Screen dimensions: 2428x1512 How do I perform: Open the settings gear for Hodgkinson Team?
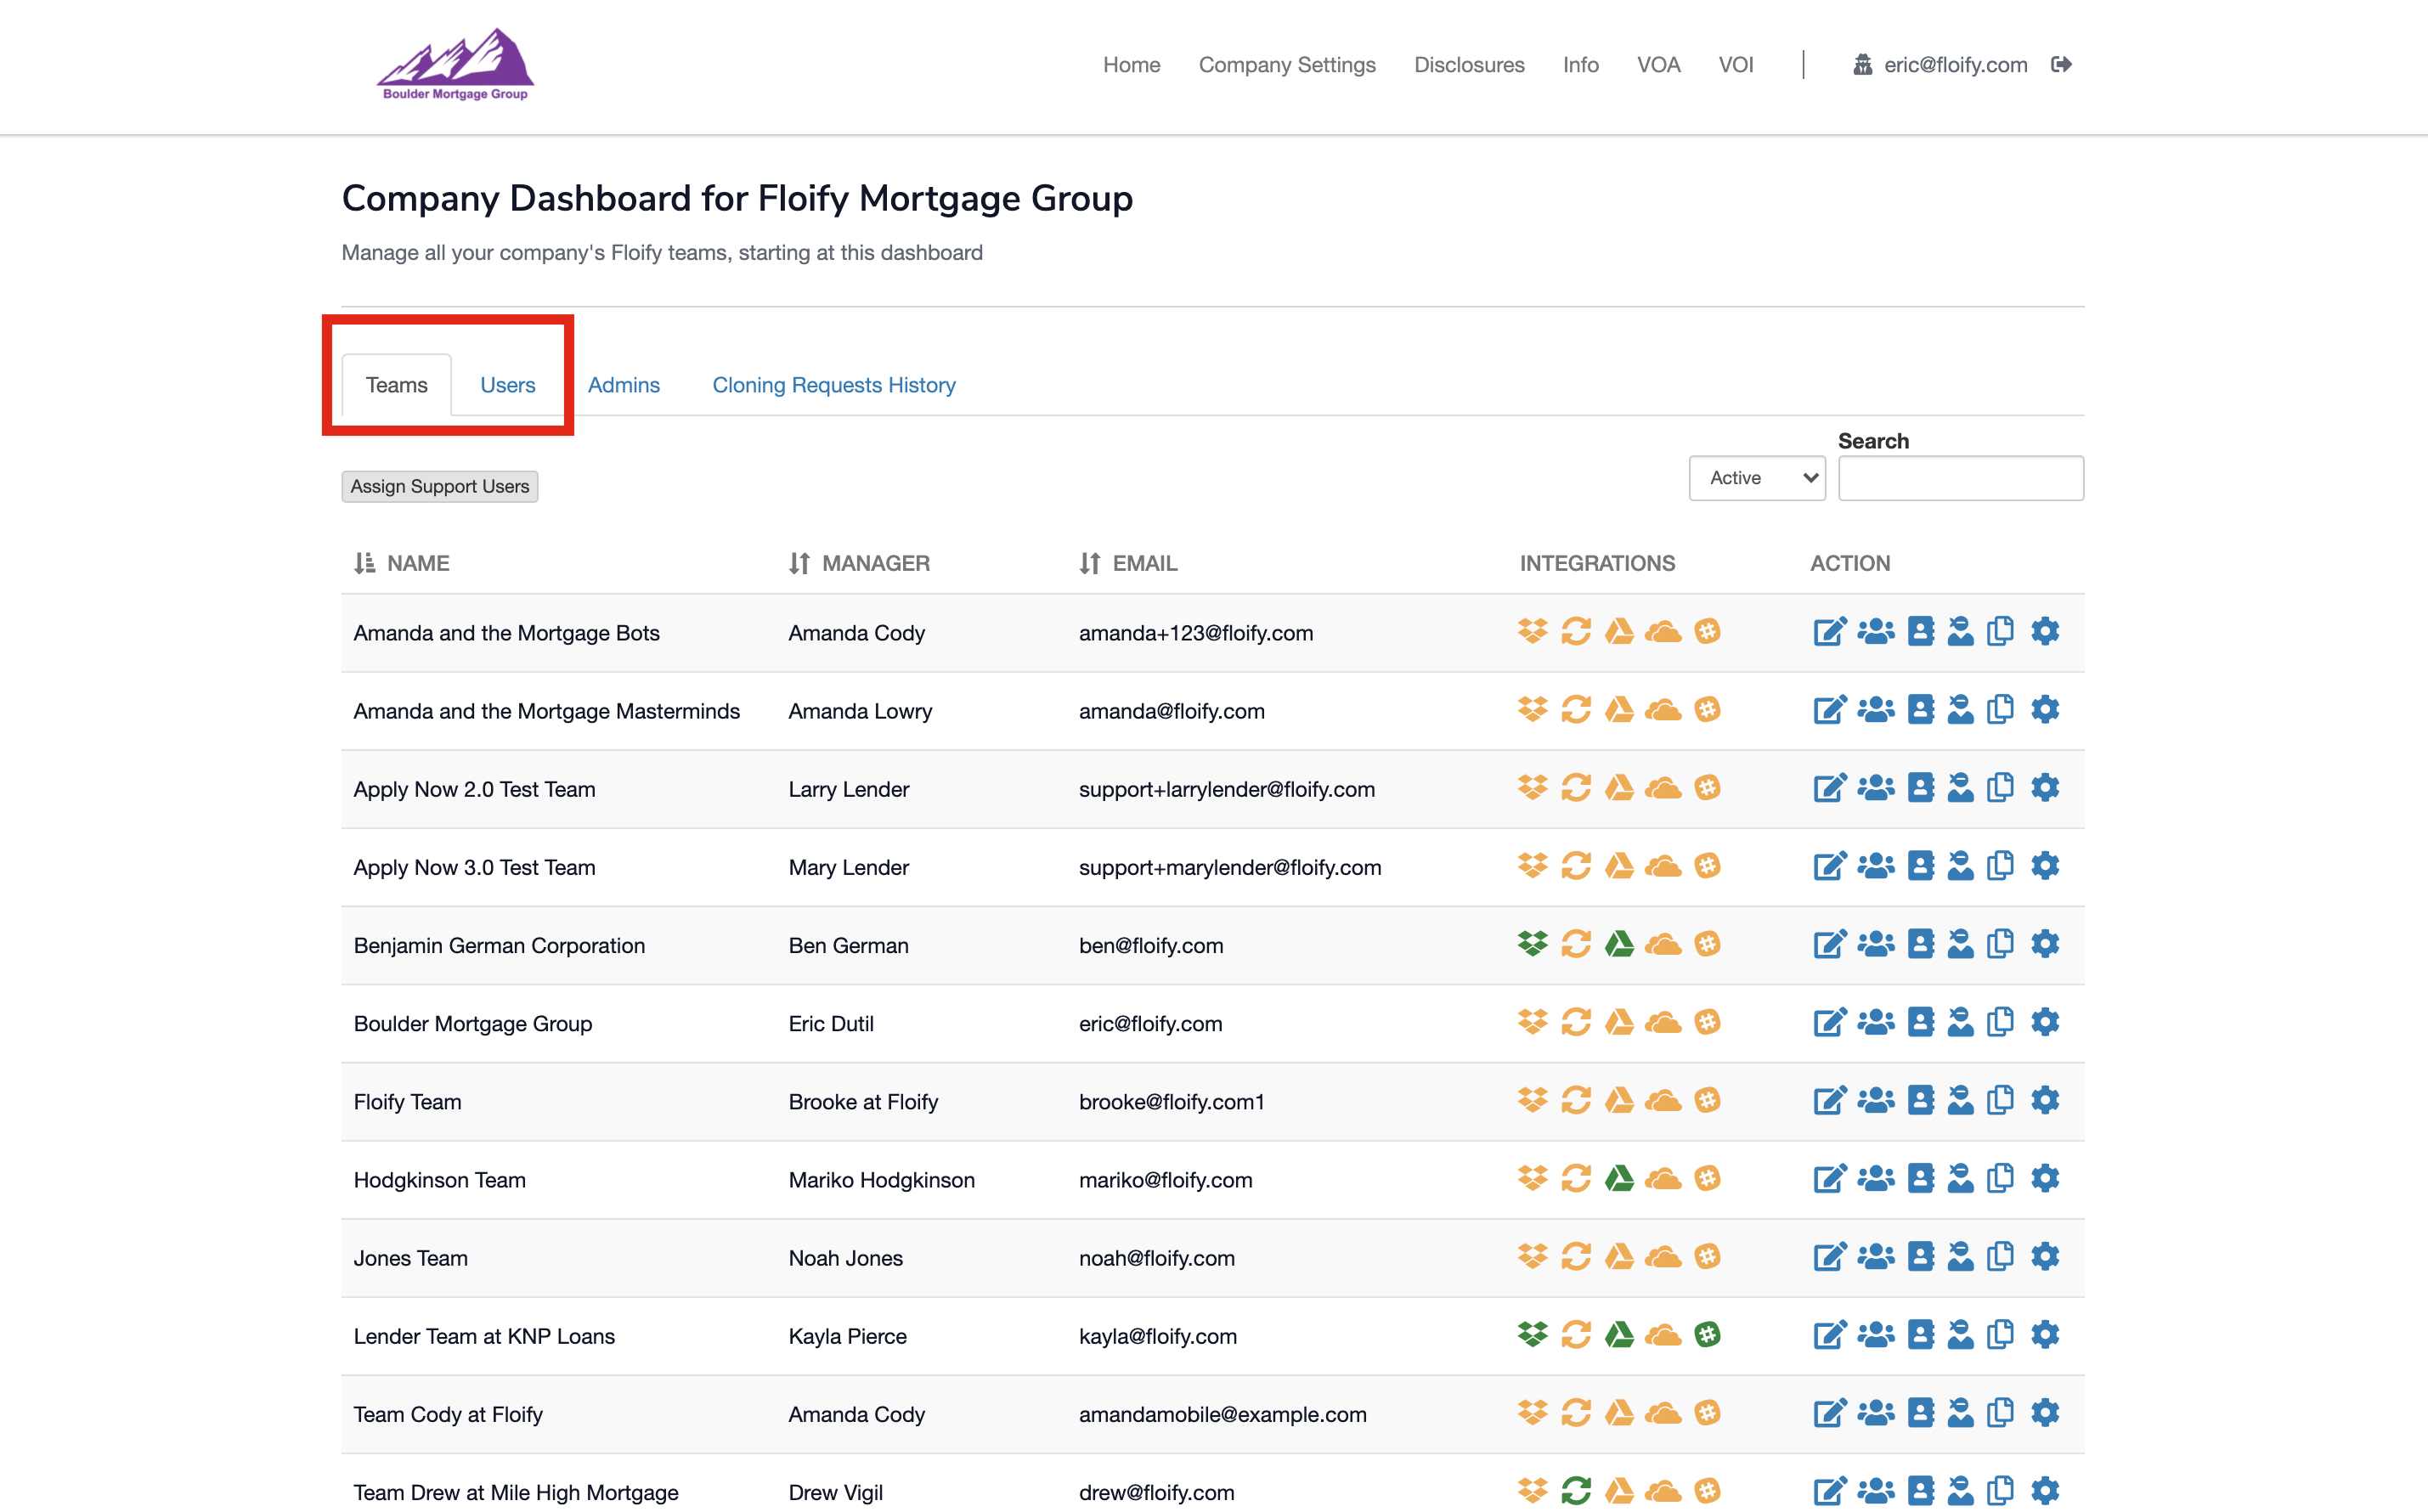[x=2045, y=1178]
